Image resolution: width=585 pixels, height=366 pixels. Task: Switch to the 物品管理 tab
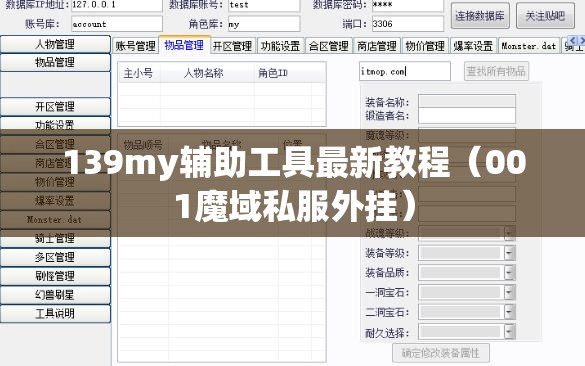(184, 45)
